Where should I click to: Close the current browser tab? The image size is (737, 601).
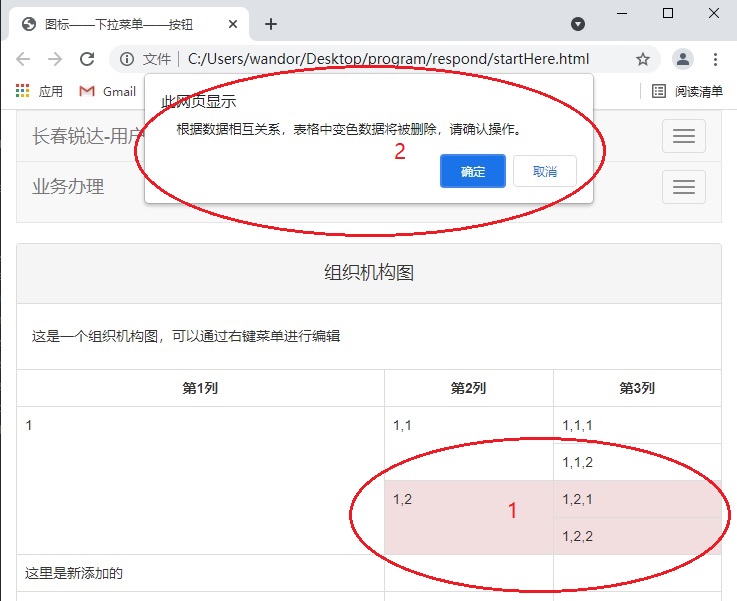point(233,24)
